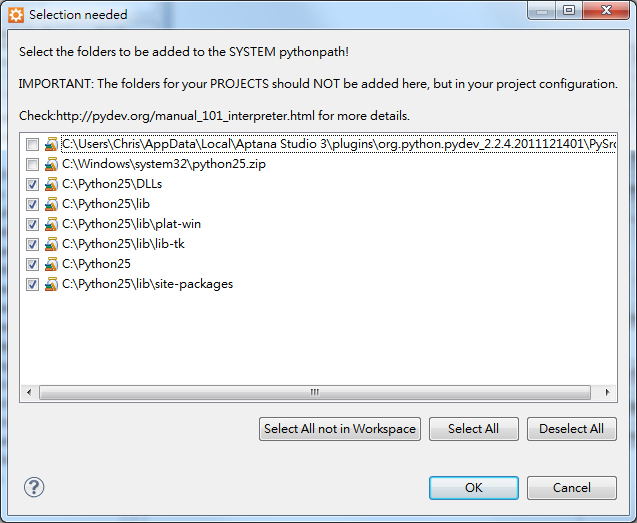
Task: Click the Selection needed gear icon in title bar
Action: 16,15
